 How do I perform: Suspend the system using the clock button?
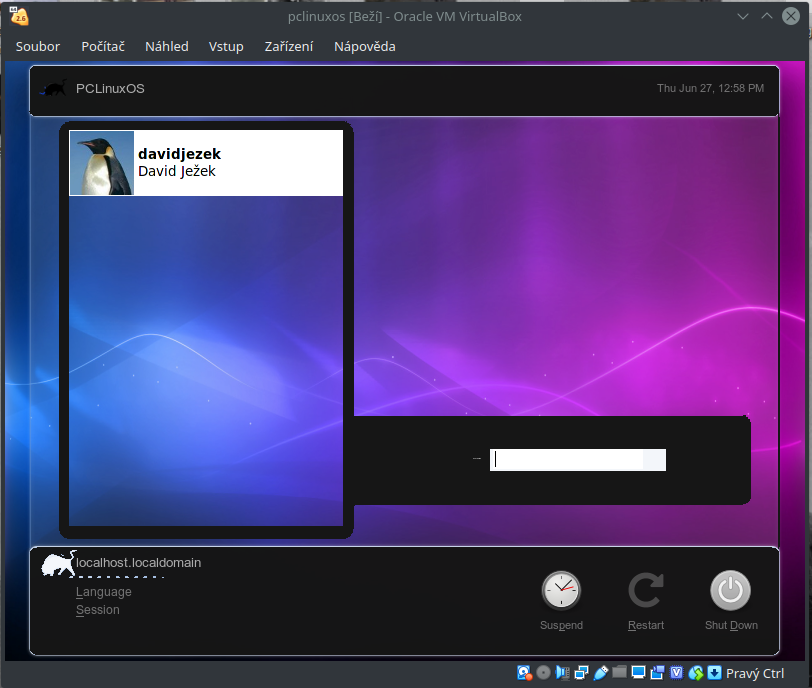(561, 591)
